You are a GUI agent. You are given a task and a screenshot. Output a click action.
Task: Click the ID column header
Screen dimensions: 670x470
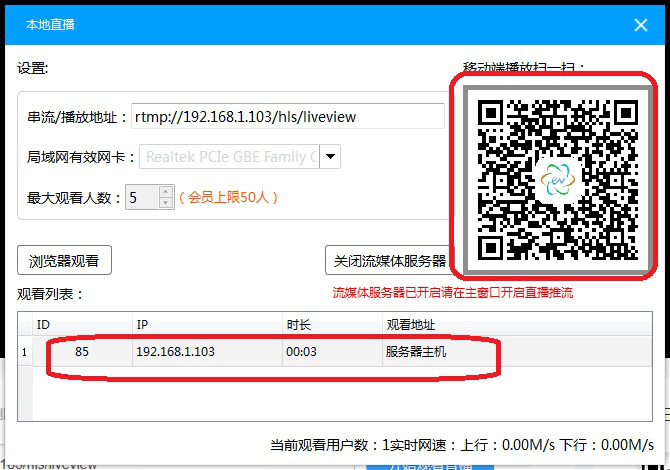click(x=82, y=324)
